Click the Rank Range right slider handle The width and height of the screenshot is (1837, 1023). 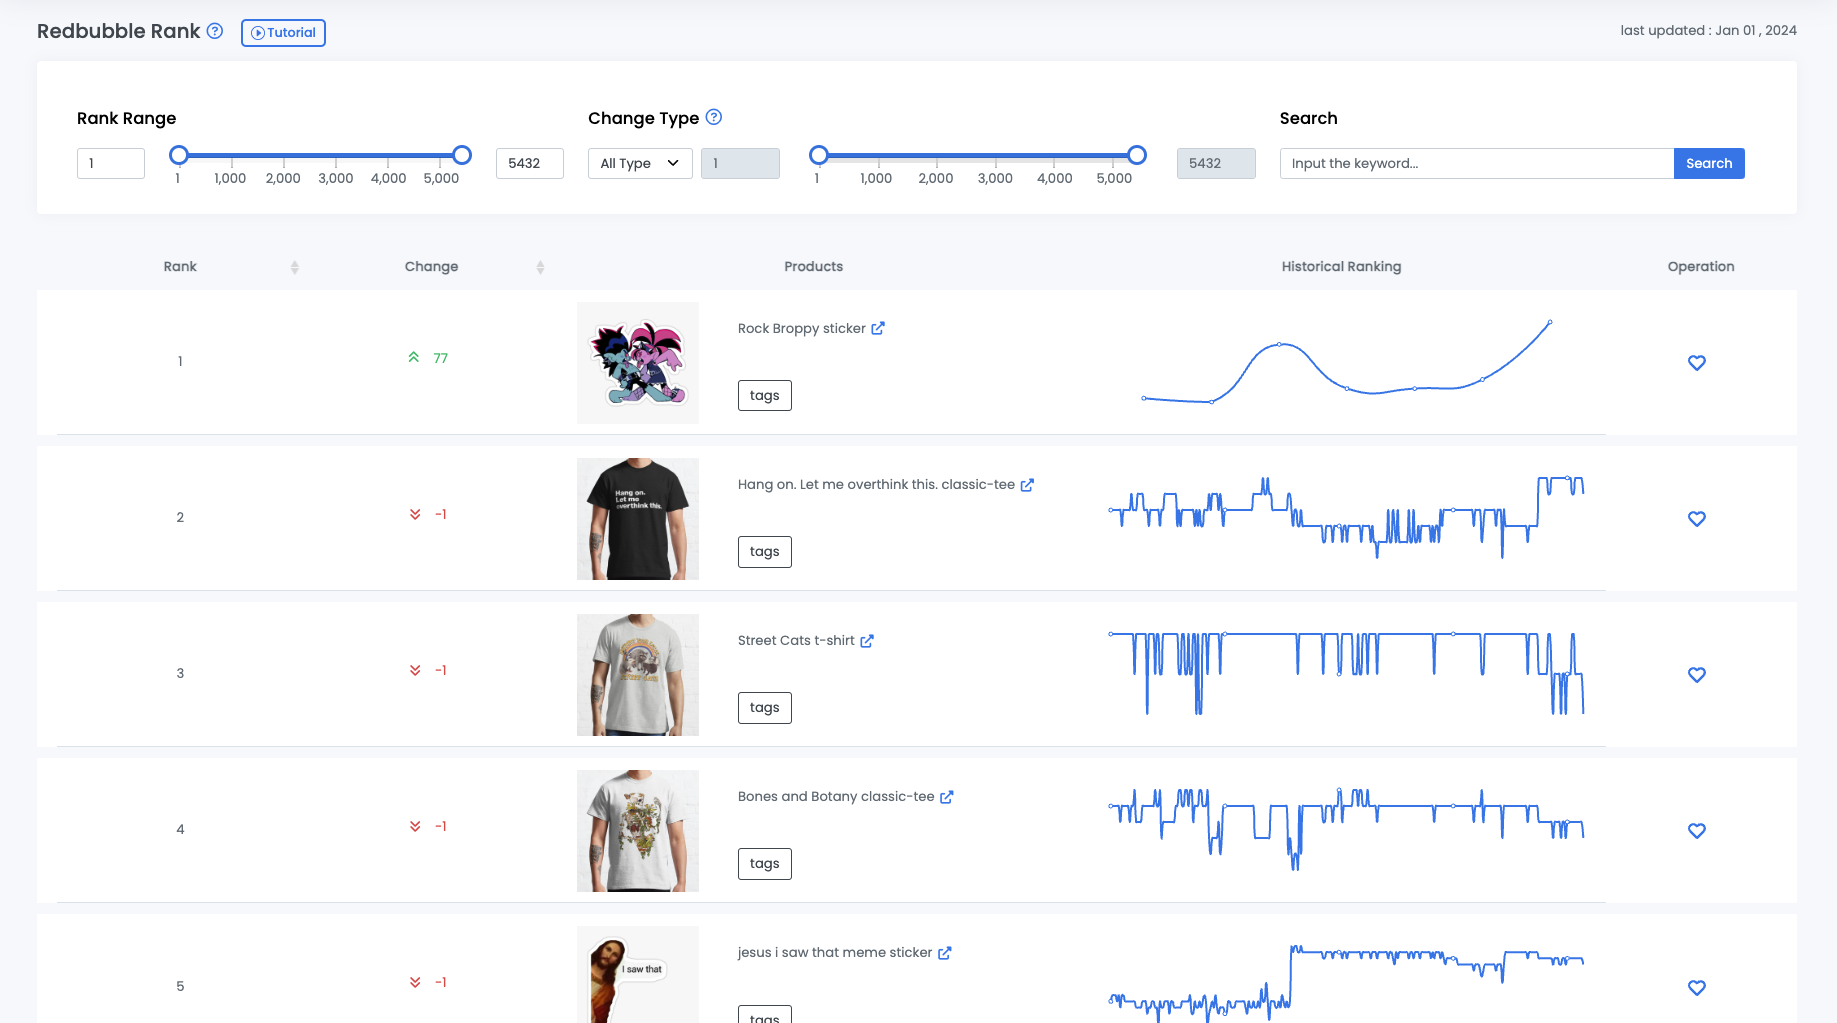pyautogui.click(x=462, y=155)
